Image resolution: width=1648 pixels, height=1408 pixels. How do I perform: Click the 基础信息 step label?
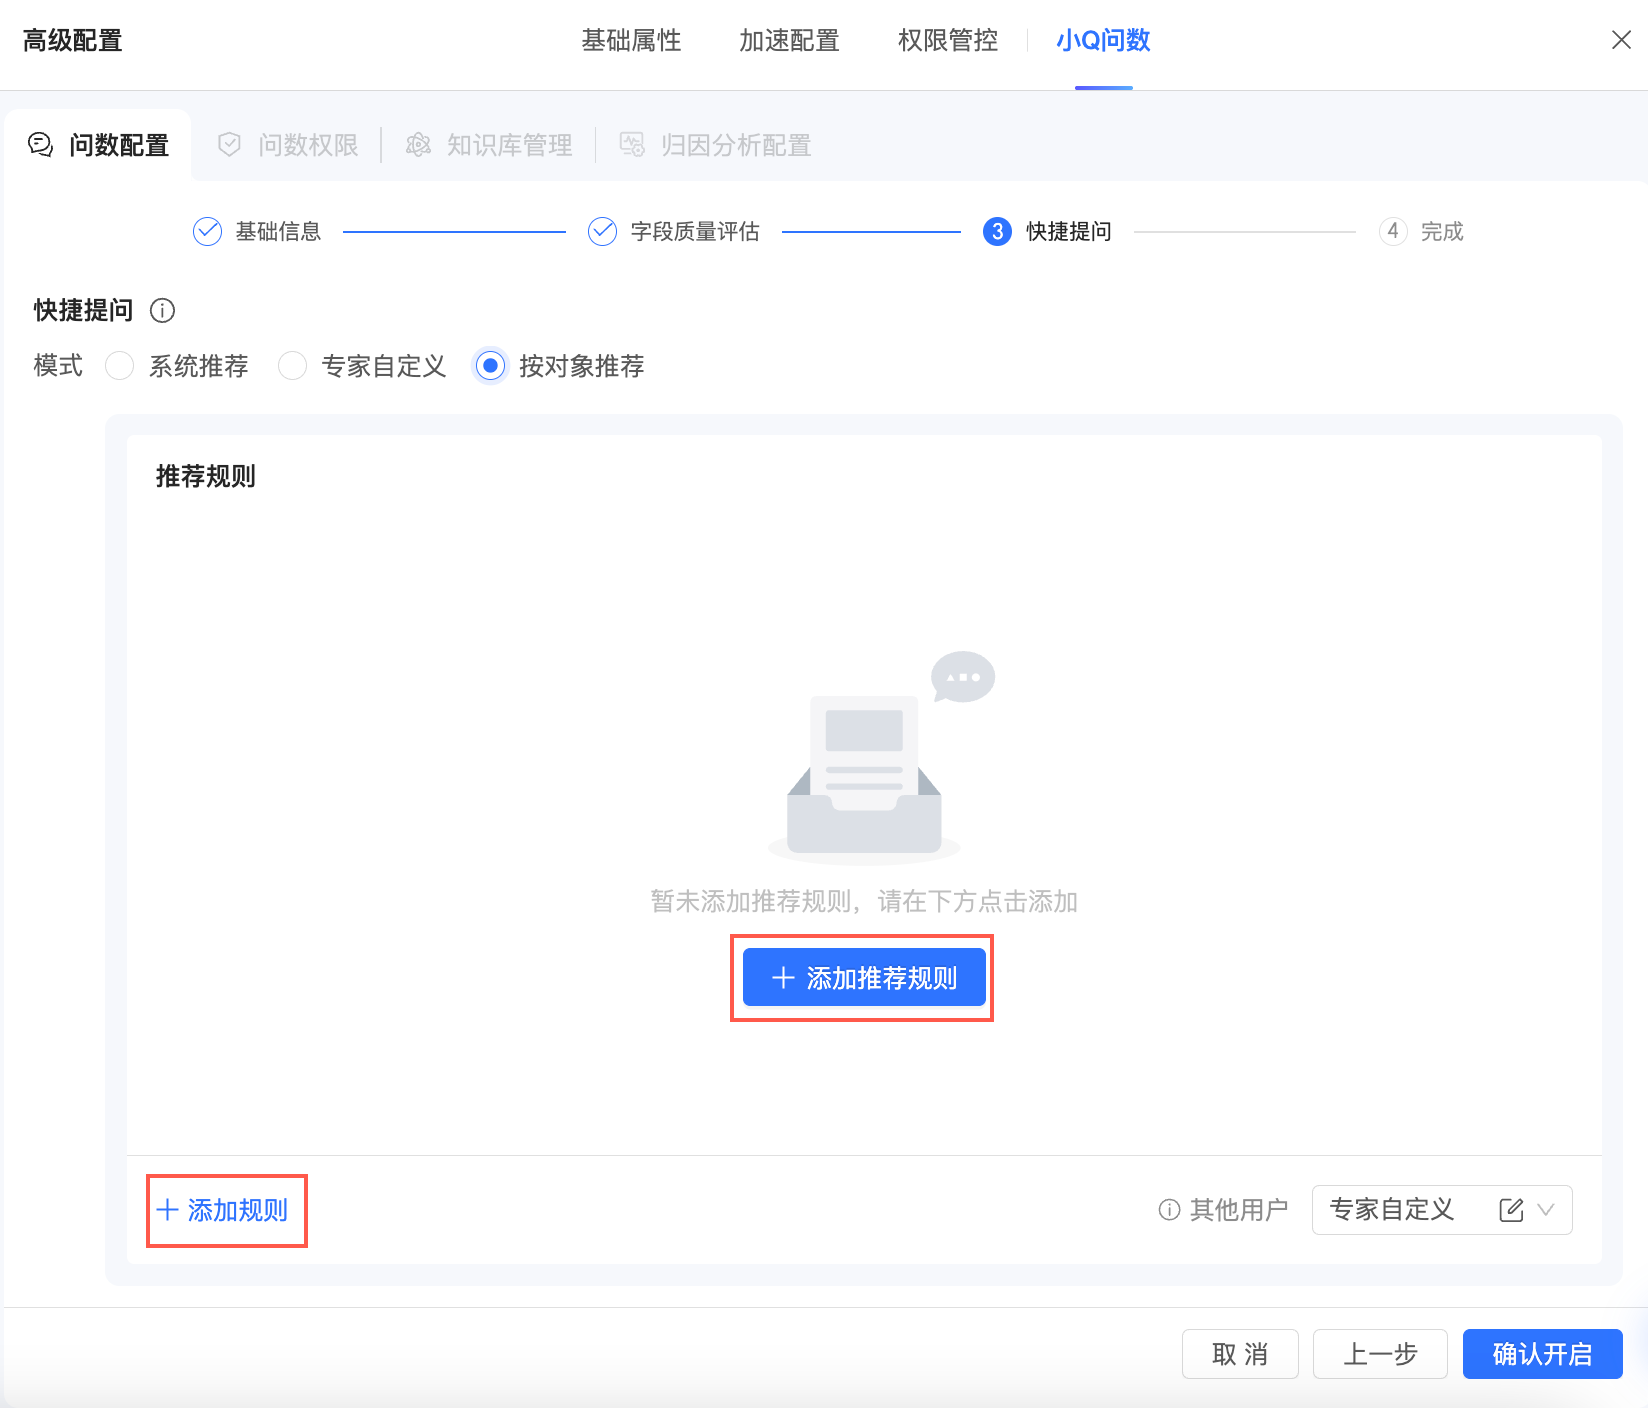tap(278, 231)
